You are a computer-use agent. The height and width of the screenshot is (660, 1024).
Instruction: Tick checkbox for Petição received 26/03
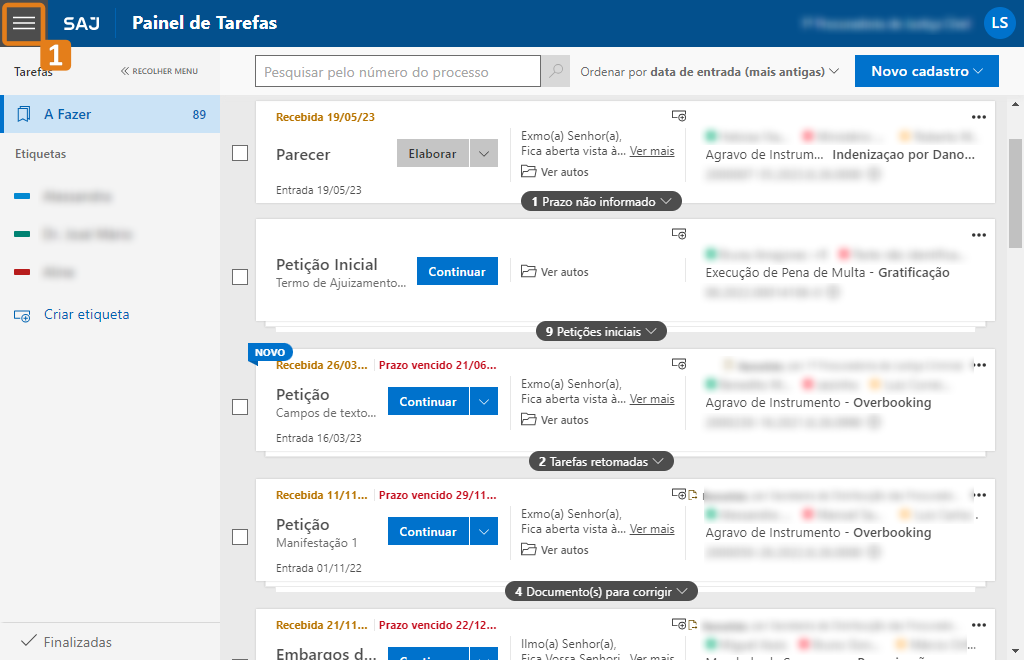[x=240, y=407]
